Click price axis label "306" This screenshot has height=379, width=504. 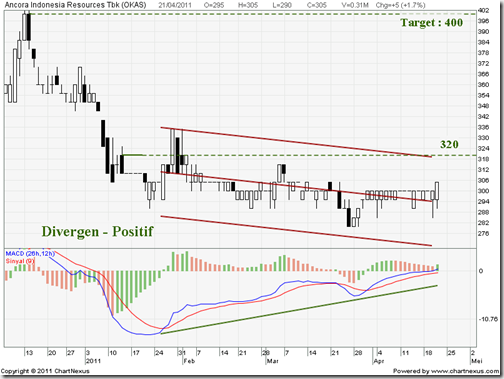coord(483,180)
